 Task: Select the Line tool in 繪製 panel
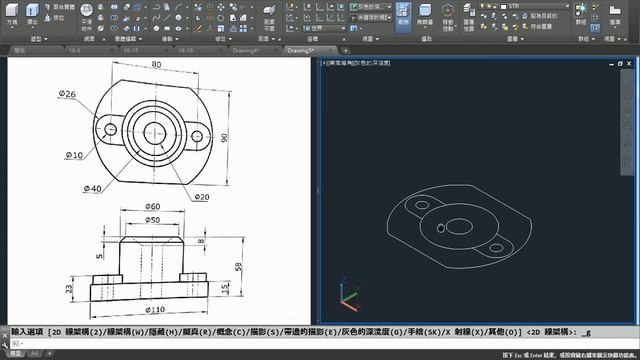167,18
